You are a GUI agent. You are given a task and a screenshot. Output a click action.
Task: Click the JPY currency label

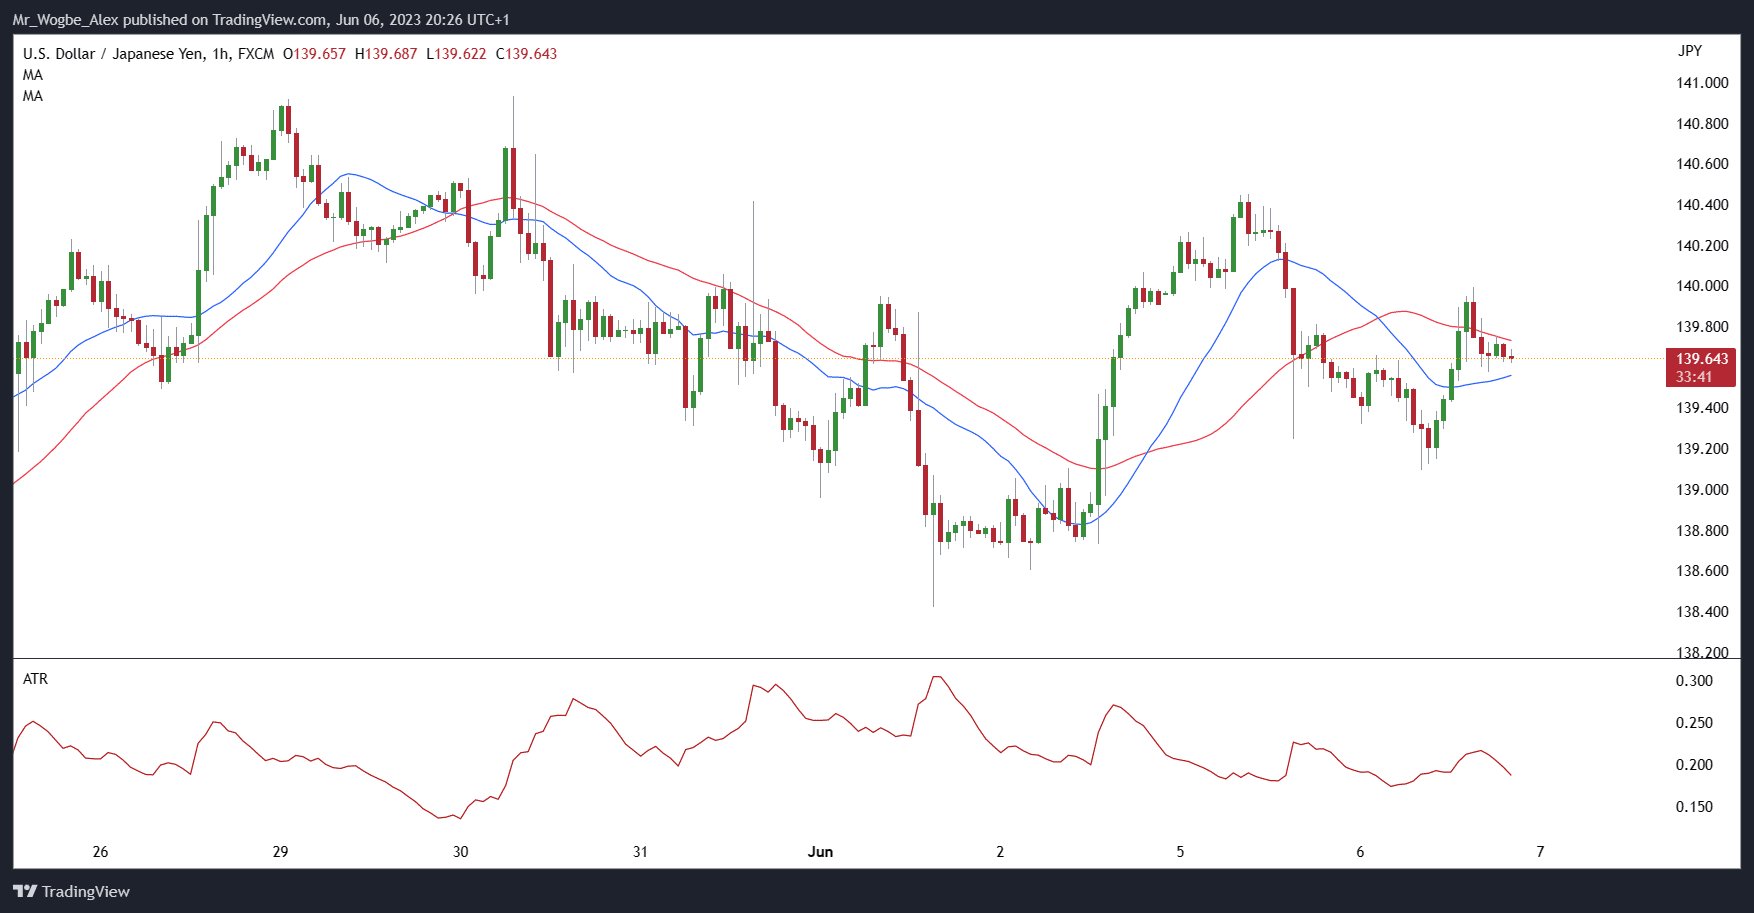click(1690, 51)
